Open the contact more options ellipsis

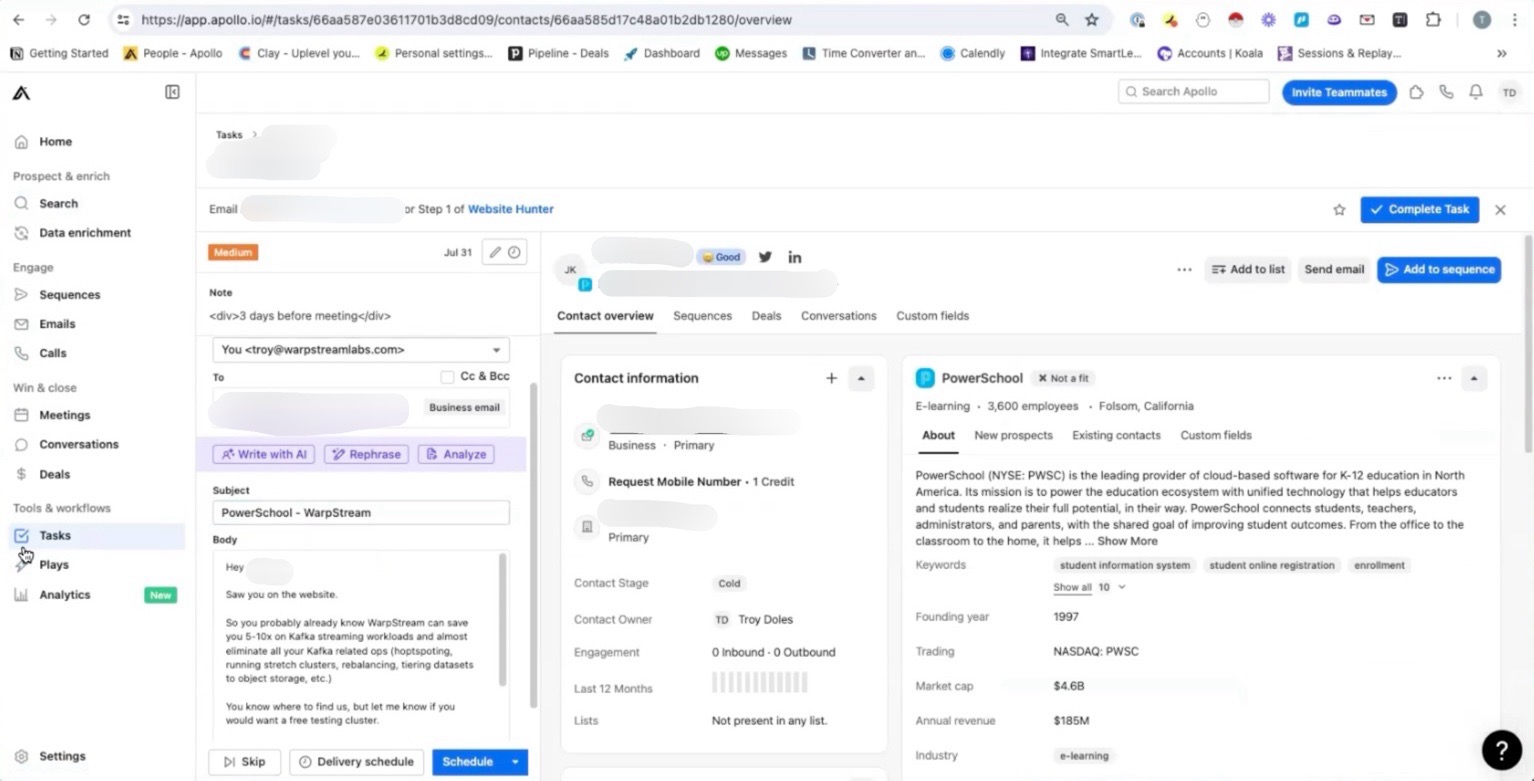[1185, 269]
